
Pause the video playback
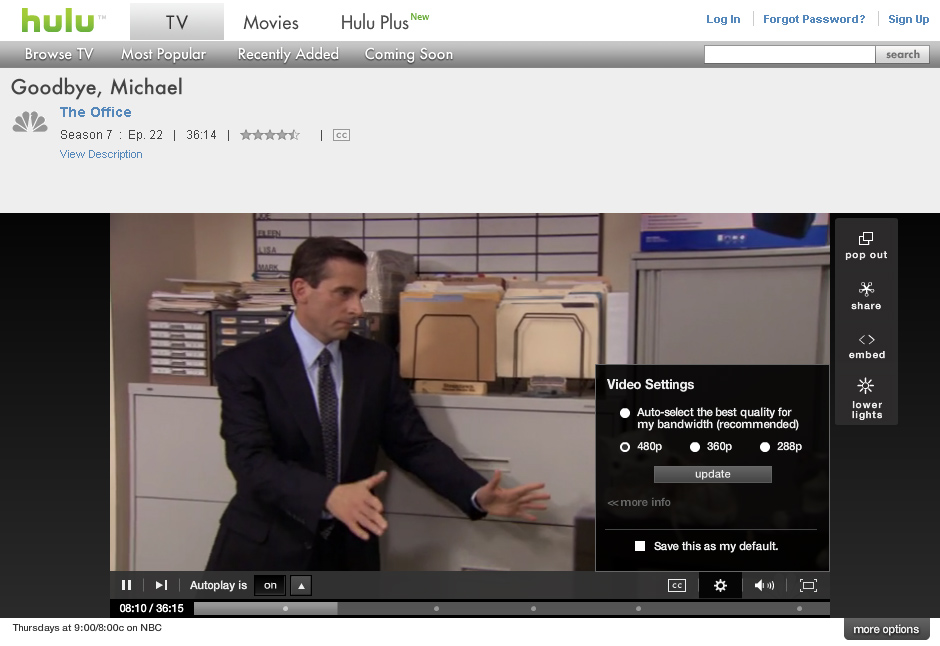126,585
